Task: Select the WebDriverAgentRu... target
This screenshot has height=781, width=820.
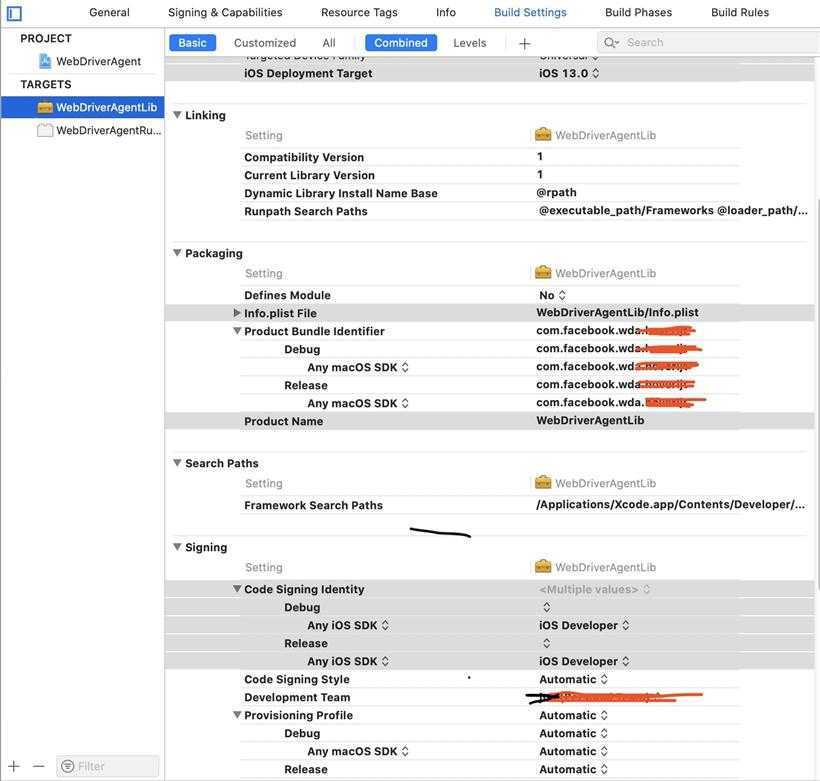Action: click(83, 130)
